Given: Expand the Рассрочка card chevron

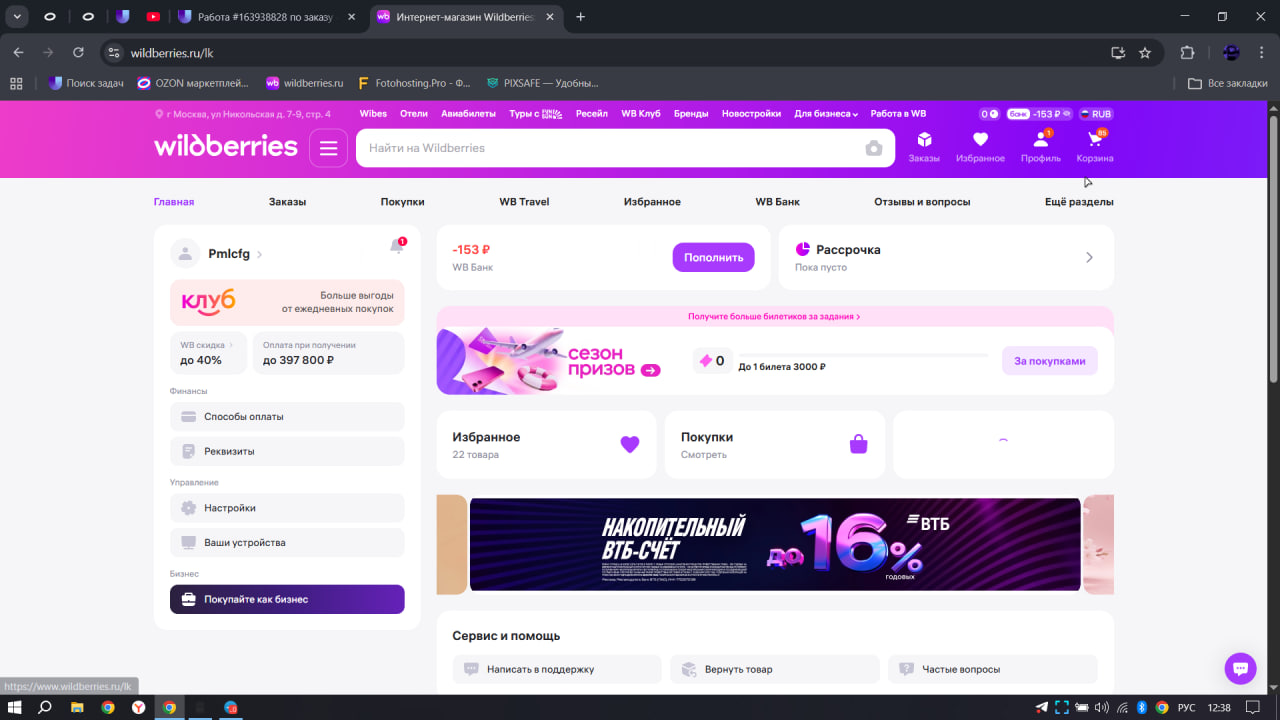Looking at the screenshot, I should click(1089, 257).
